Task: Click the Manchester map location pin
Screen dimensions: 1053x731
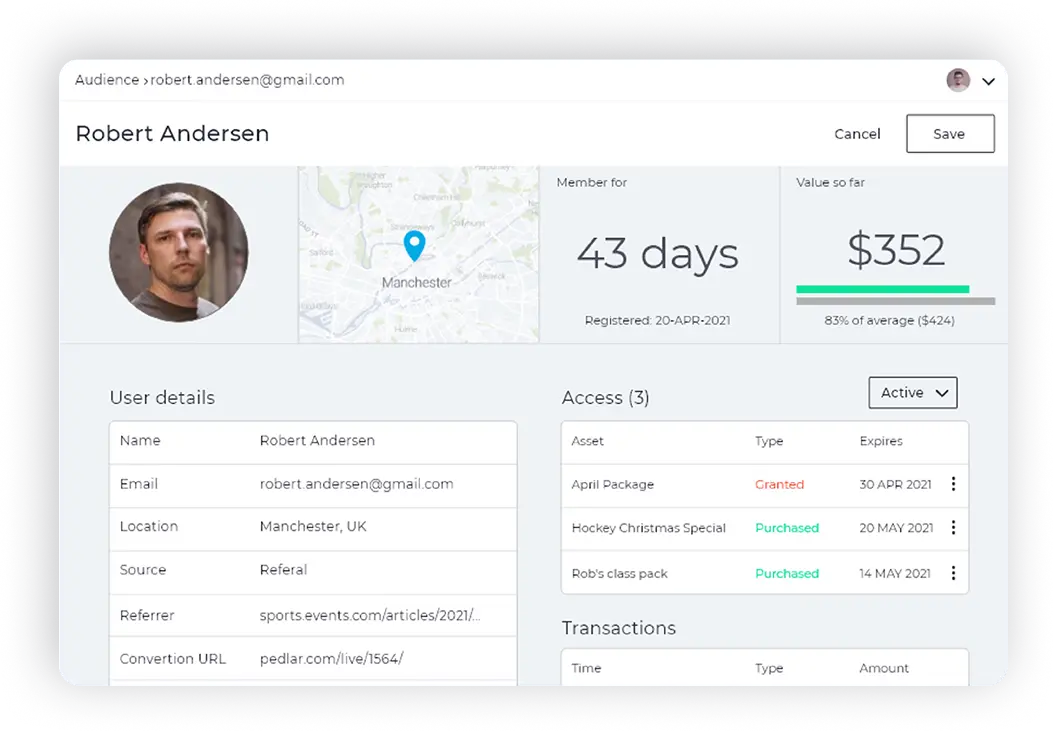Action: click(414, 246)
